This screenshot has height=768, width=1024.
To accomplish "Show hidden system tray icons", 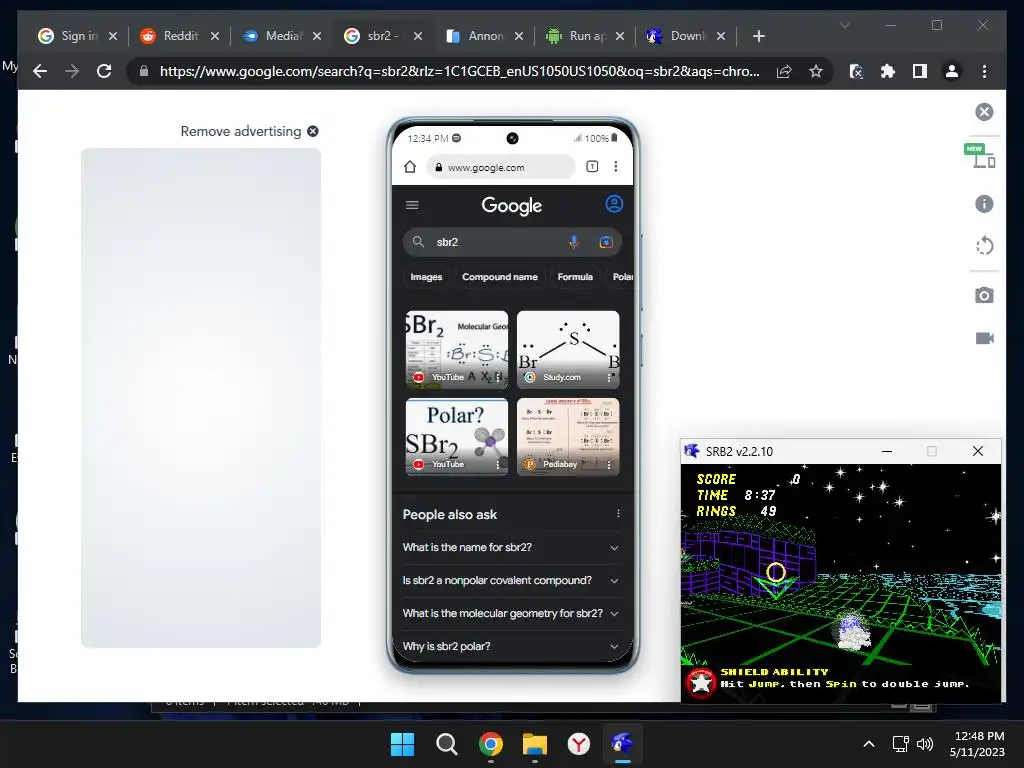I will coord(869,744).
